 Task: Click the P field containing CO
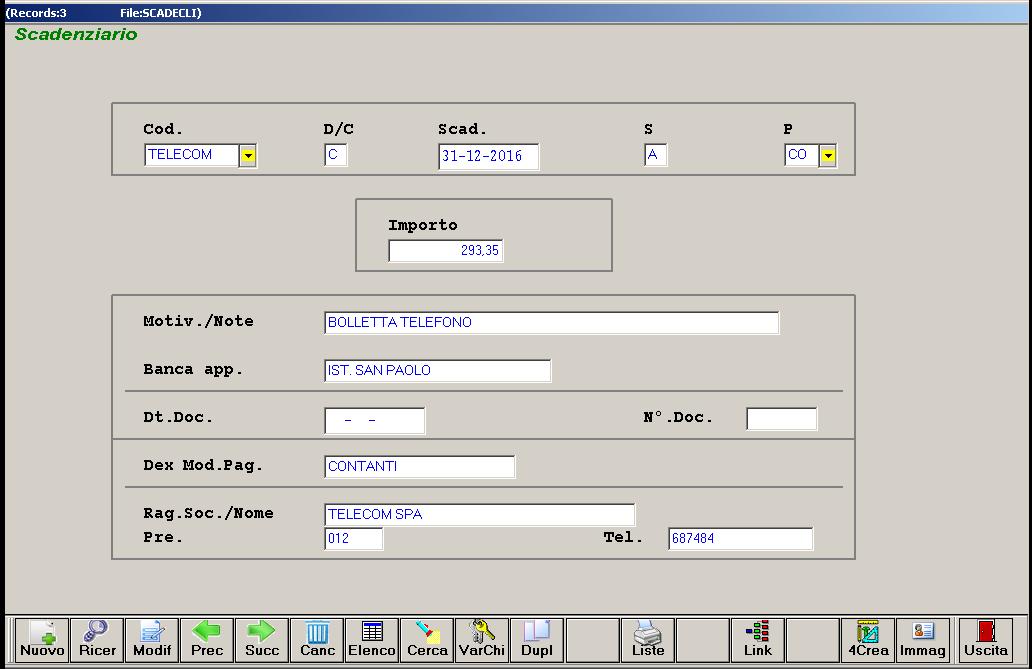(802, 155)
